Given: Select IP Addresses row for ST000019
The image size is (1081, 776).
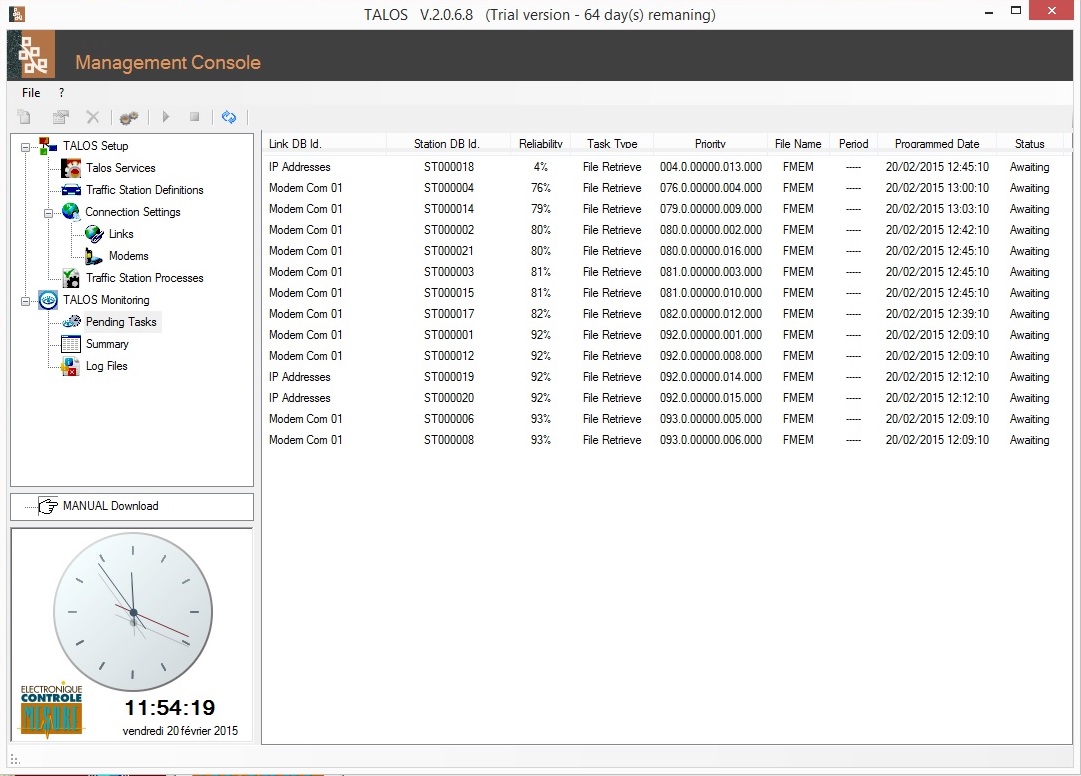Looking at the screenshot, I should [665, 377].
